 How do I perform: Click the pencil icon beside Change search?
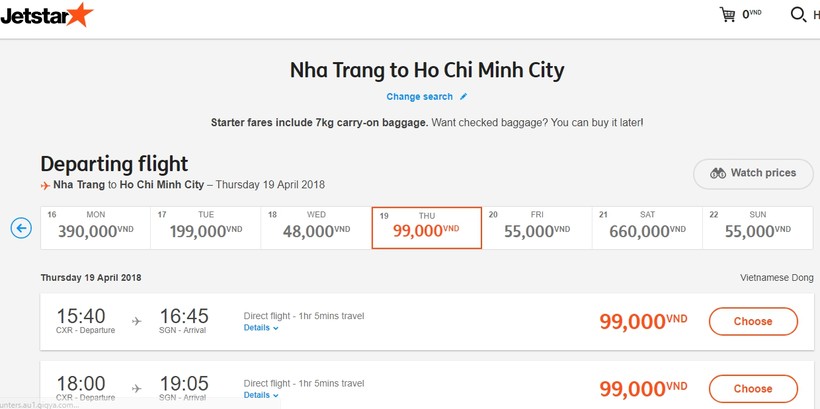(x=464, y=97)
